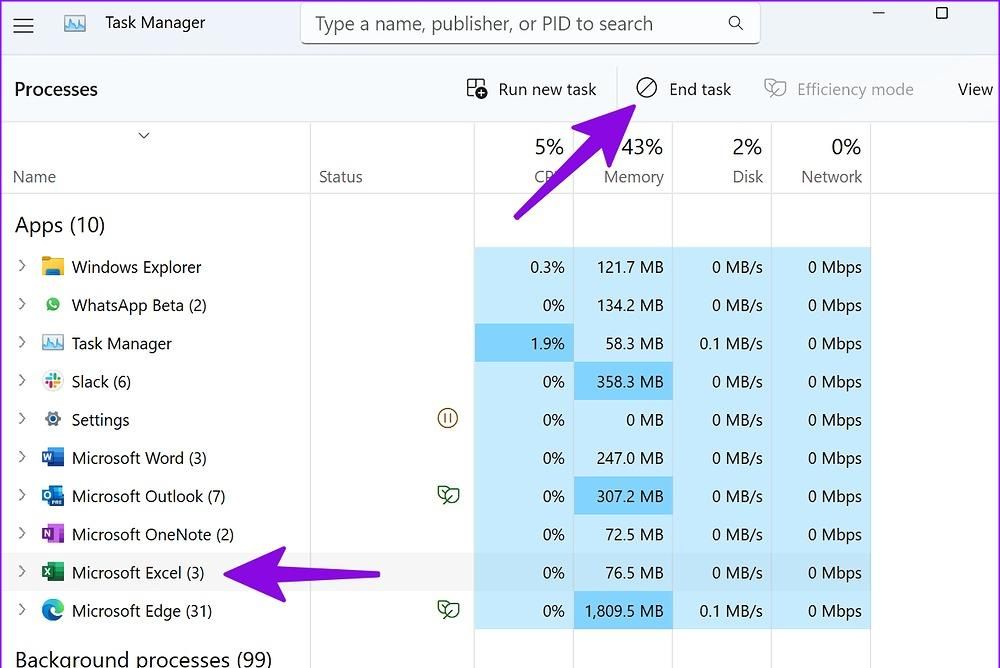Click the Slack app icon
Image resolution: width=1000 pixels, height=668 pixels.
(52, 381)
